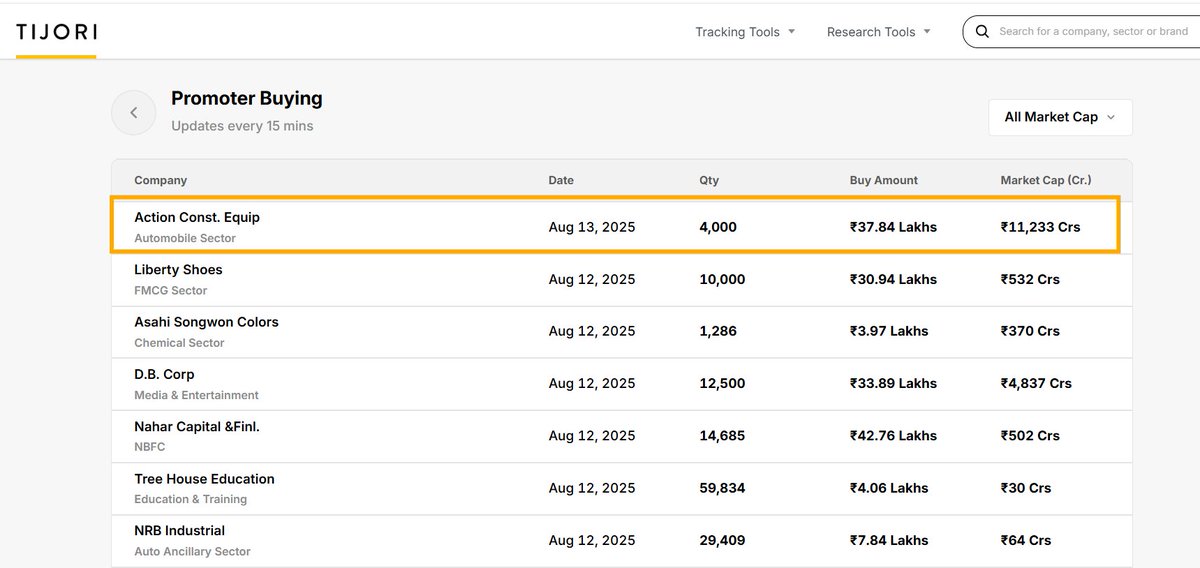Open NRB Industrial company

(179, 531)
